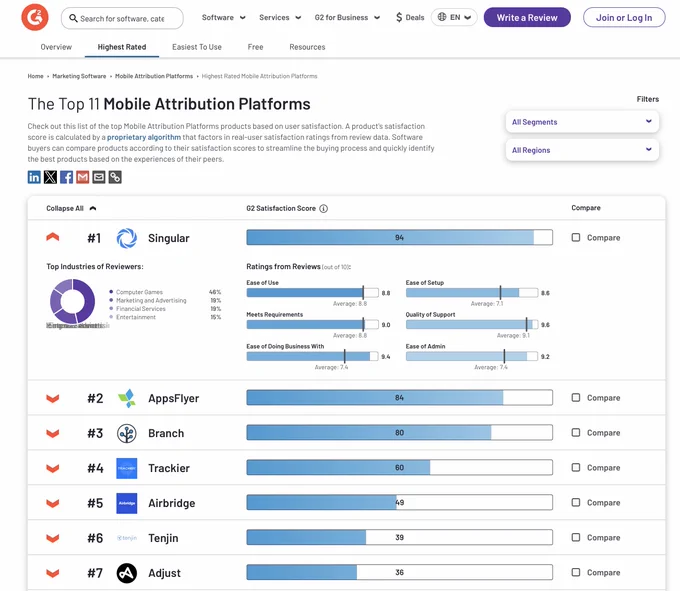Go to the Marketing Software breadcrumb

click(79, 76)
